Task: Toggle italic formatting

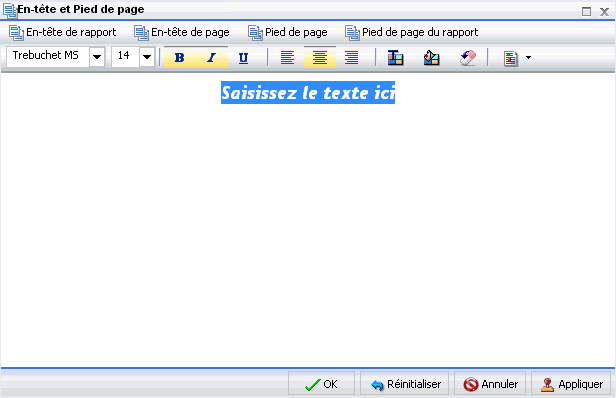Action: click(x=212, y=57)
